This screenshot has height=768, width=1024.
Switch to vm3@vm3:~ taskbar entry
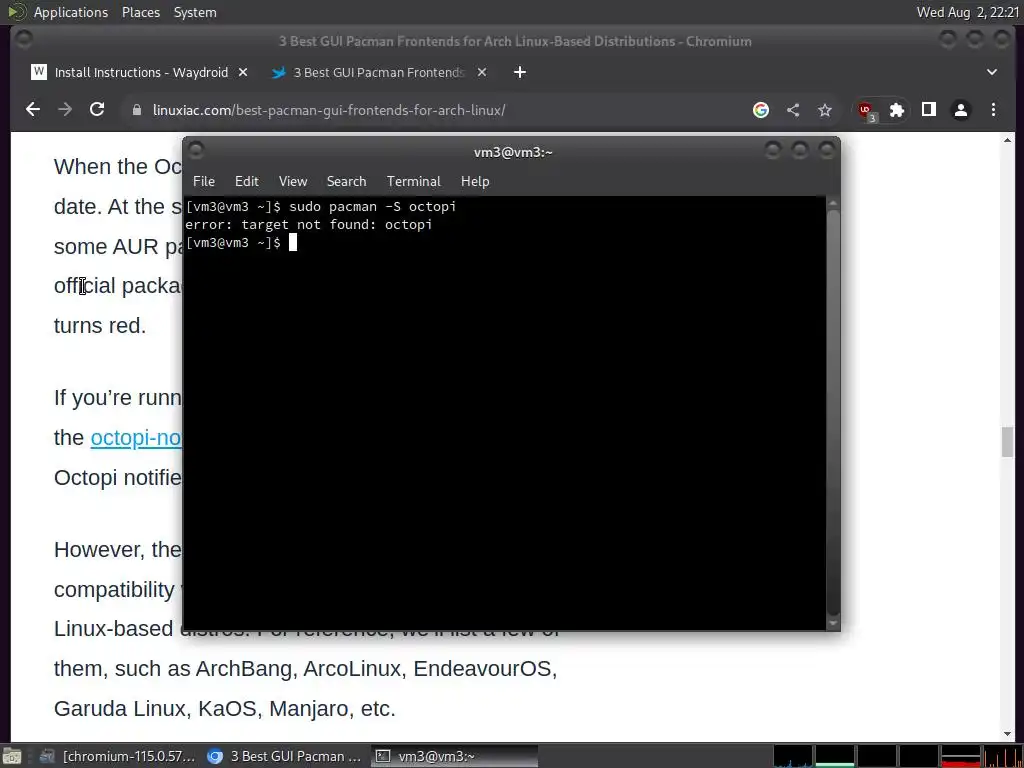455,756
